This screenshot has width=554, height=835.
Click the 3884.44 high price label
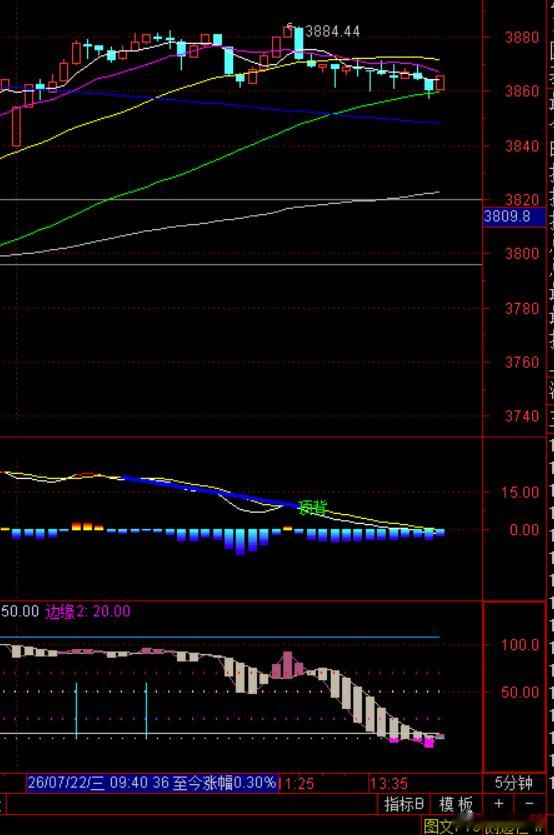coord(333,31)
